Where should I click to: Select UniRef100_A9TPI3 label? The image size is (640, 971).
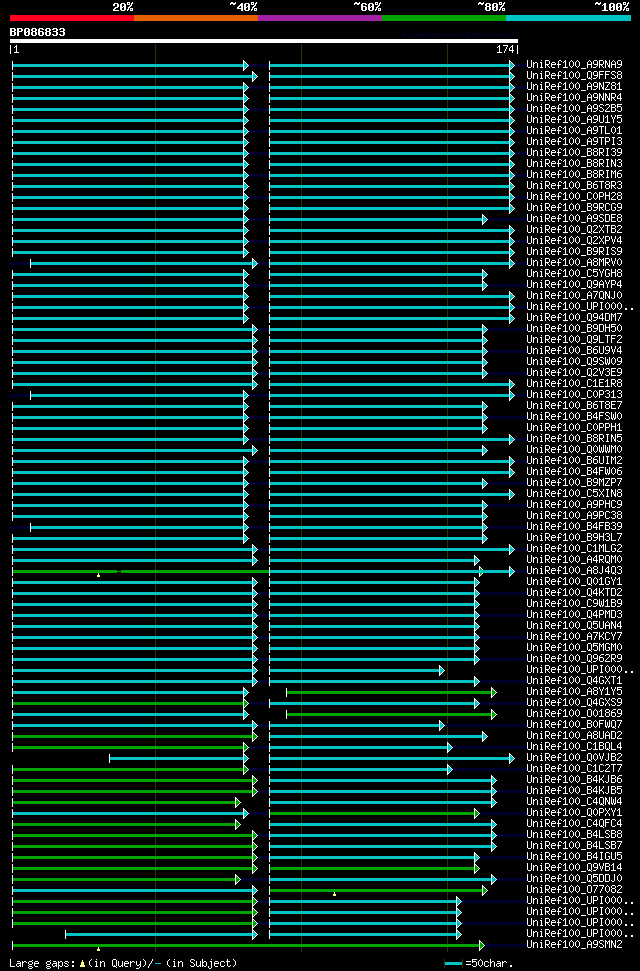click(x=574, y=142)
